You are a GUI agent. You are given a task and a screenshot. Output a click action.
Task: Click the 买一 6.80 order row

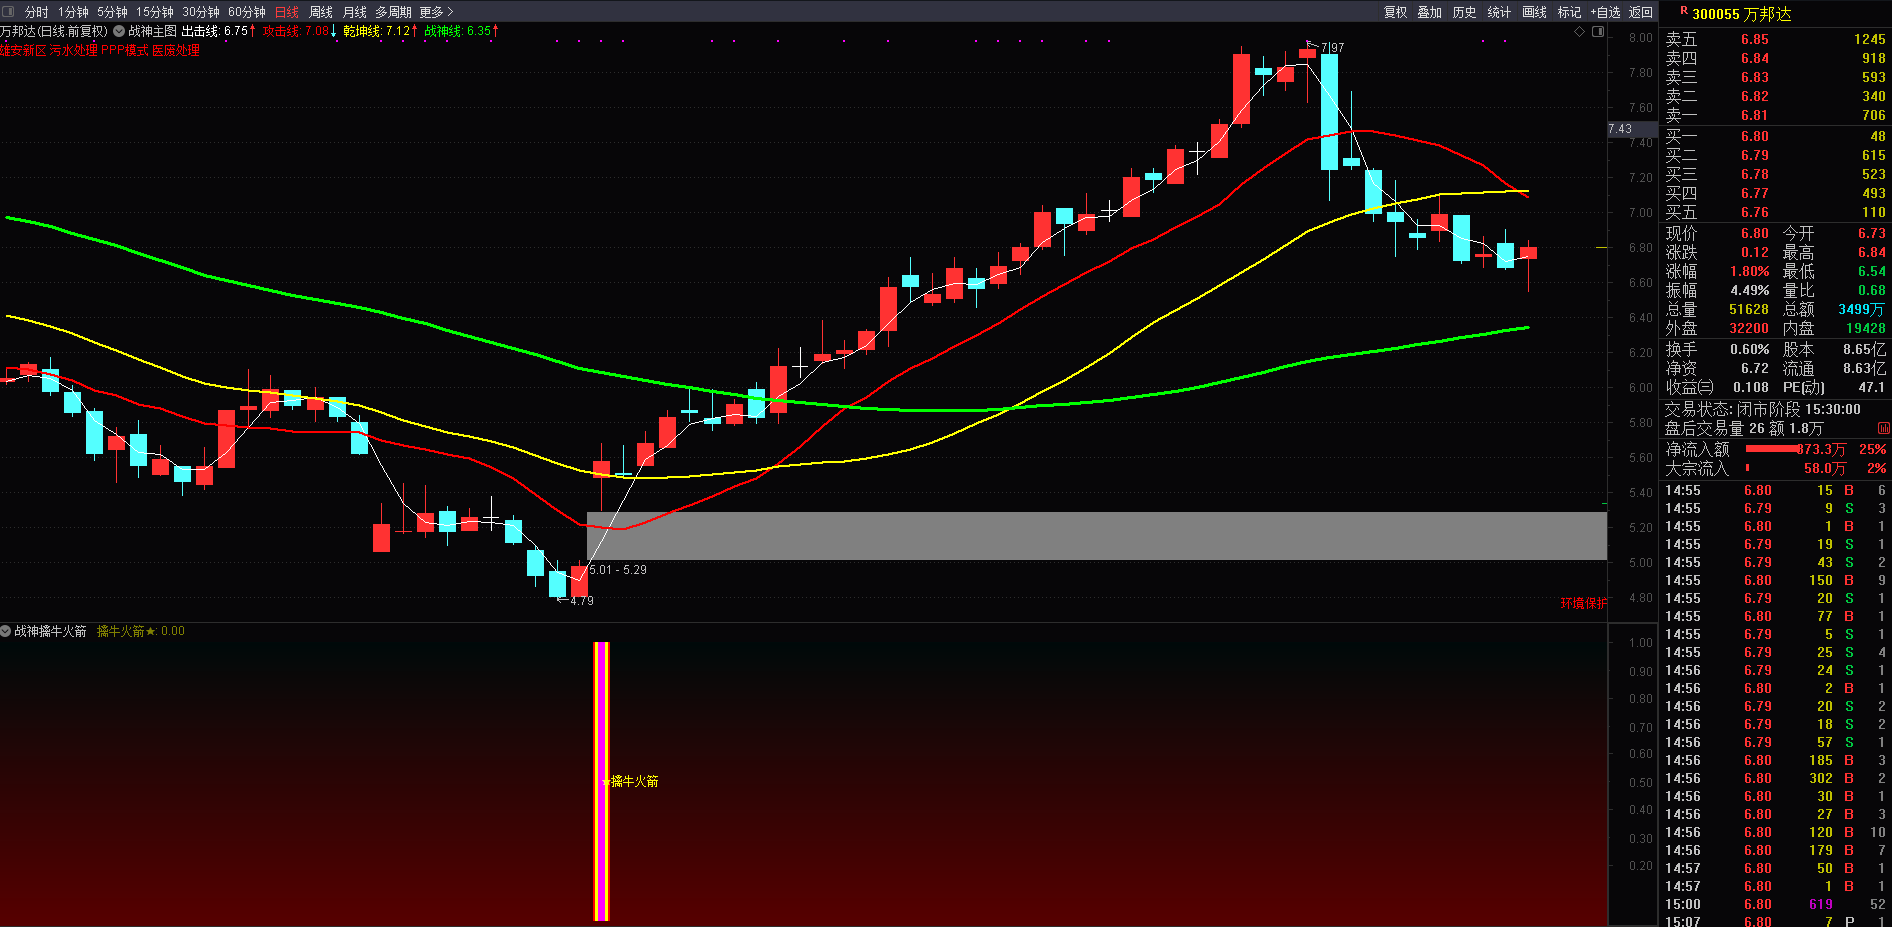[x=1775, y=136]
